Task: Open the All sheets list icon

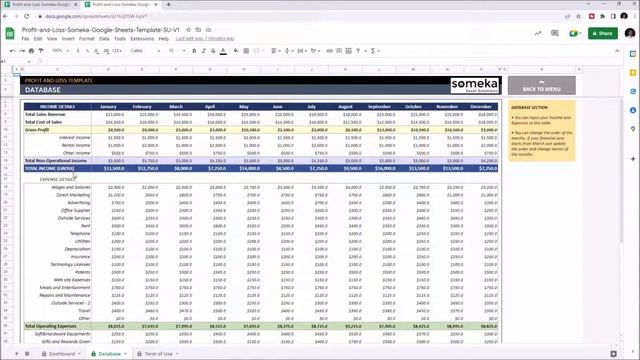Action: (x=27, y=354)
